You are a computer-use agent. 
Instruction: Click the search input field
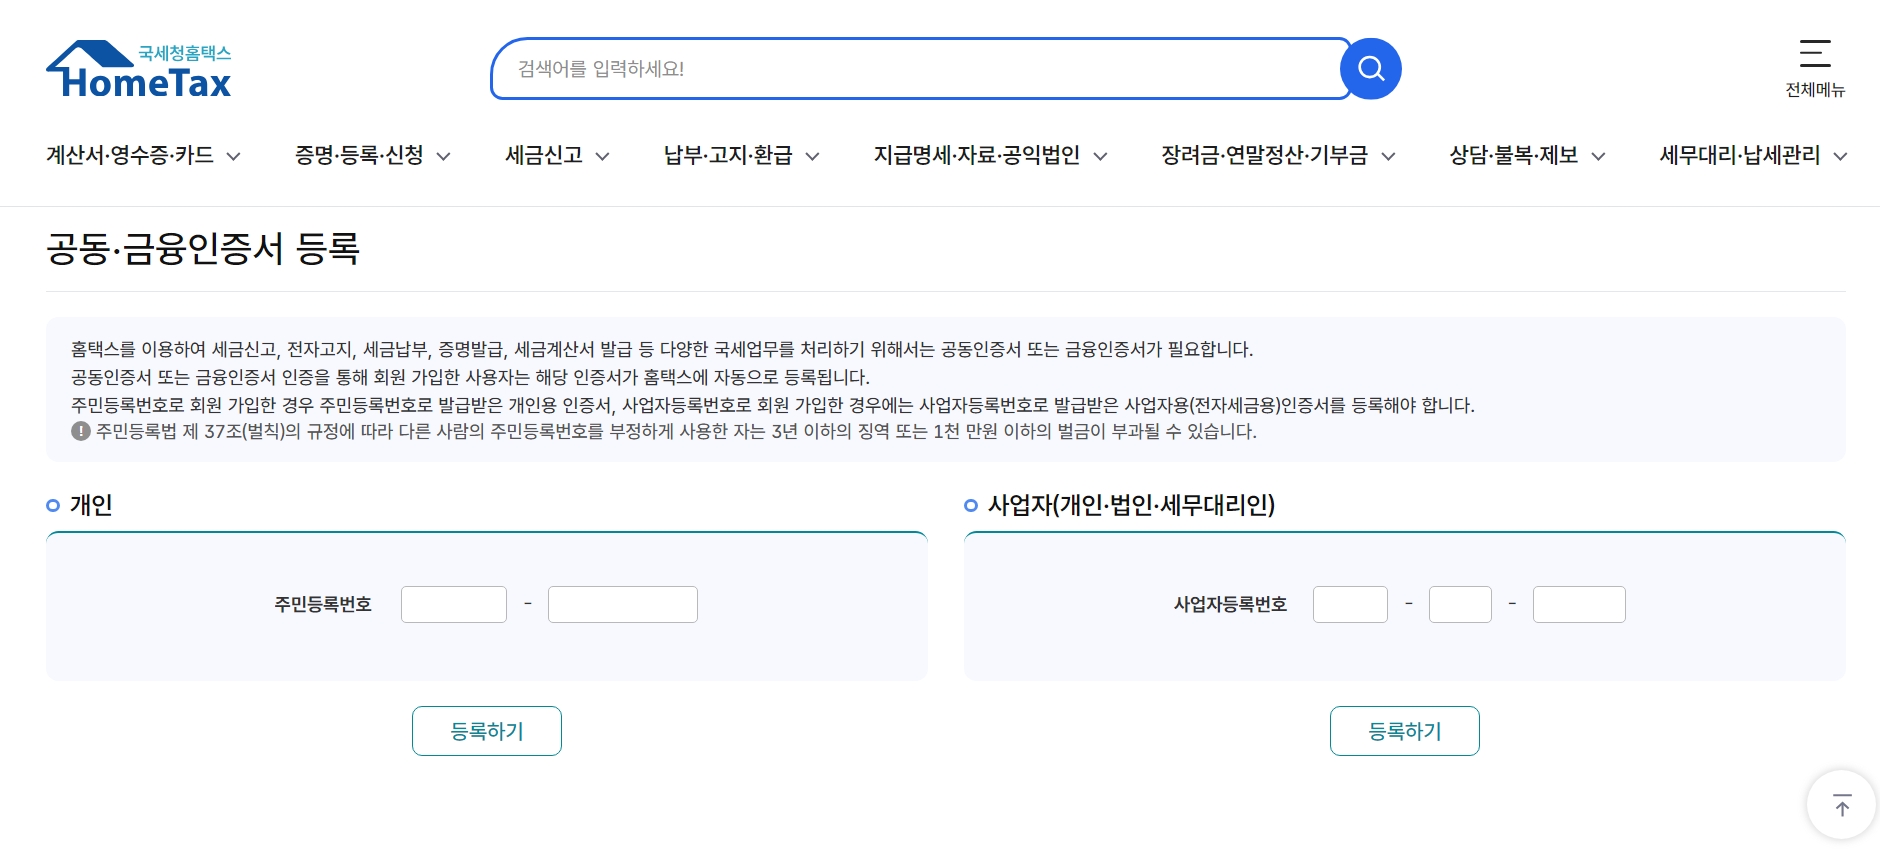tap(920, 69)
